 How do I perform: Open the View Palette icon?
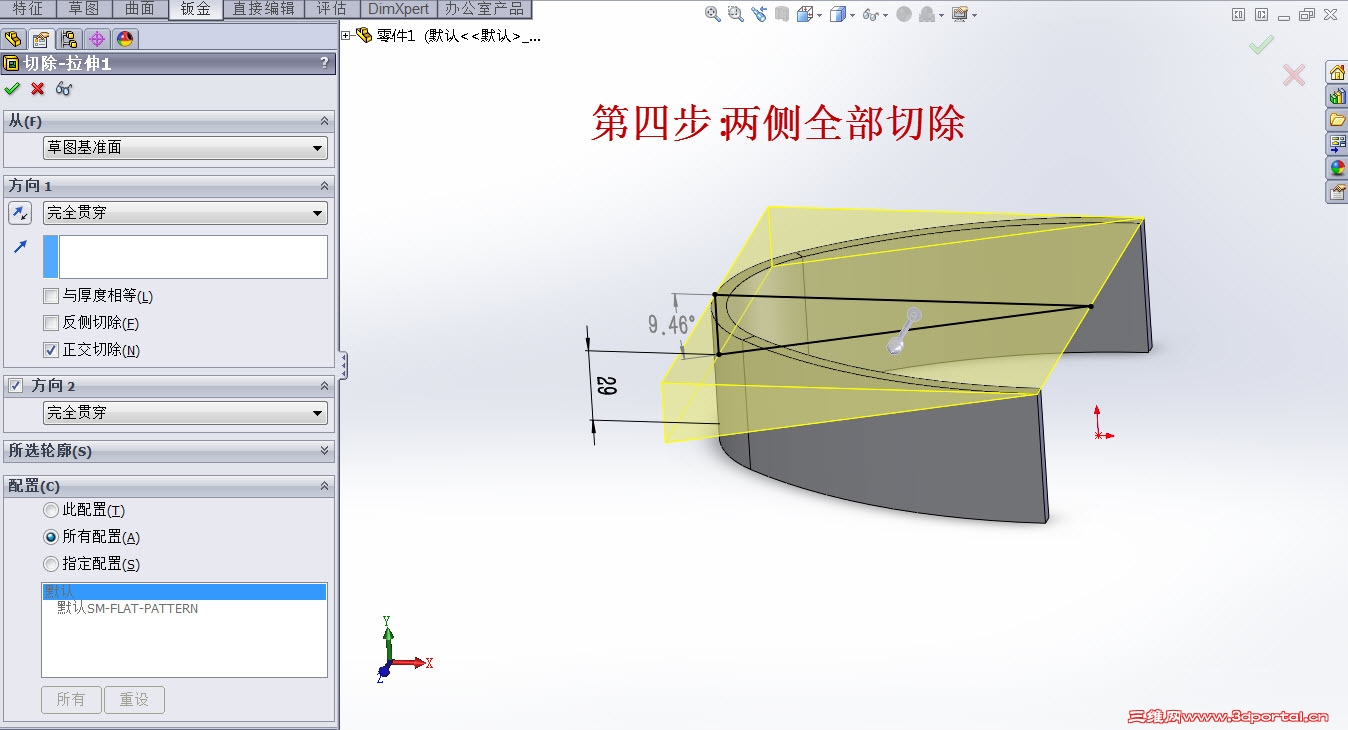[x=1337, y=144]
